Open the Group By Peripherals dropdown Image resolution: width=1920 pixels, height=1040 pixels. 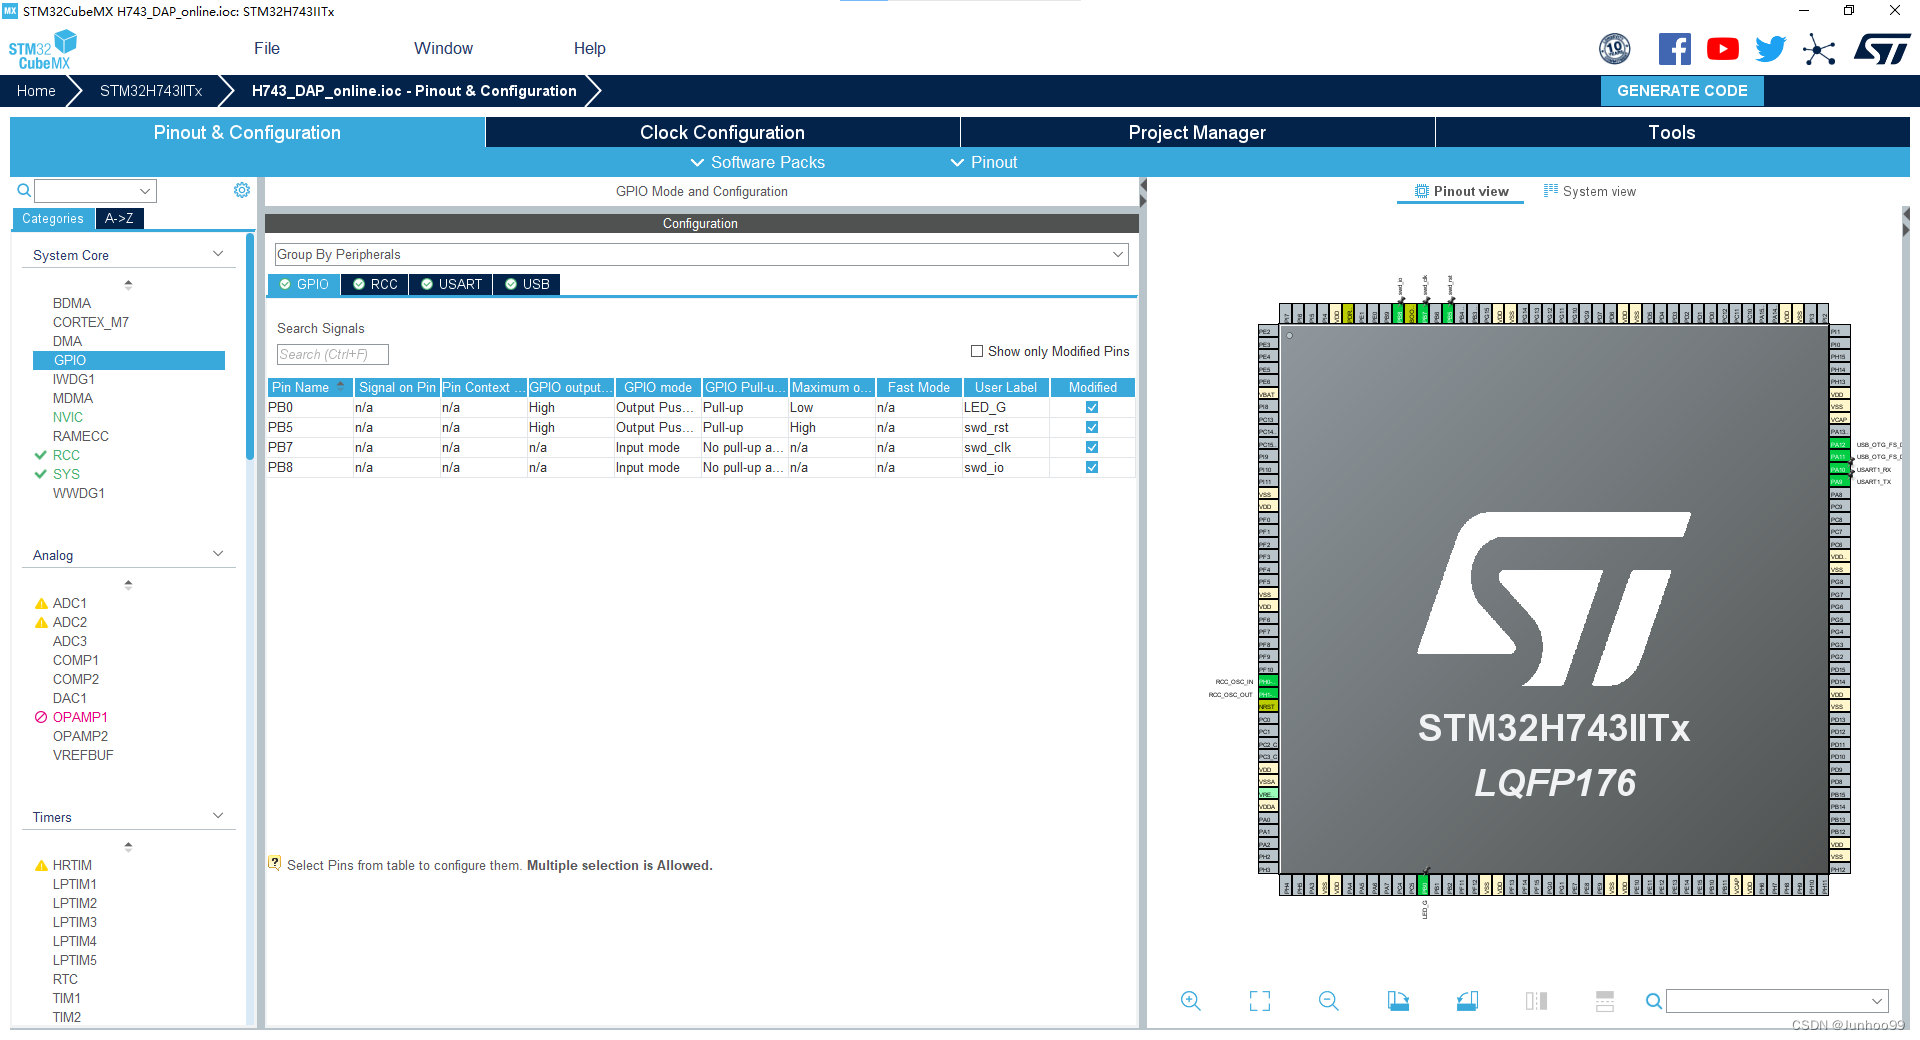pos(702,255)
